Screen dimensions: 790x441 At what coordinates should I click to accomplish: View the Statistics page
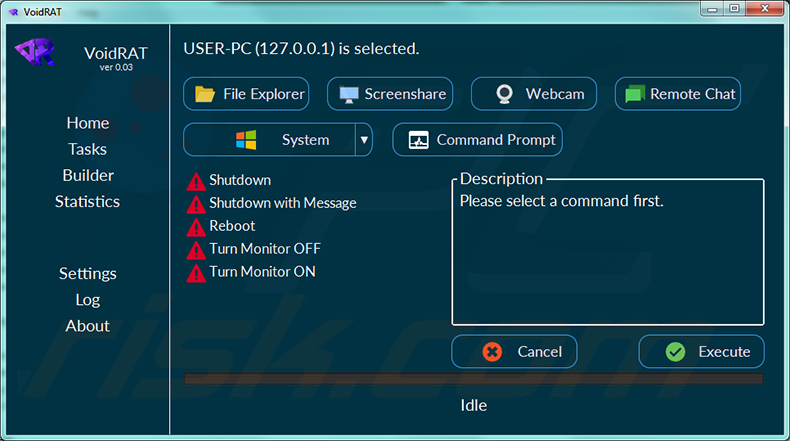(88, 202)
